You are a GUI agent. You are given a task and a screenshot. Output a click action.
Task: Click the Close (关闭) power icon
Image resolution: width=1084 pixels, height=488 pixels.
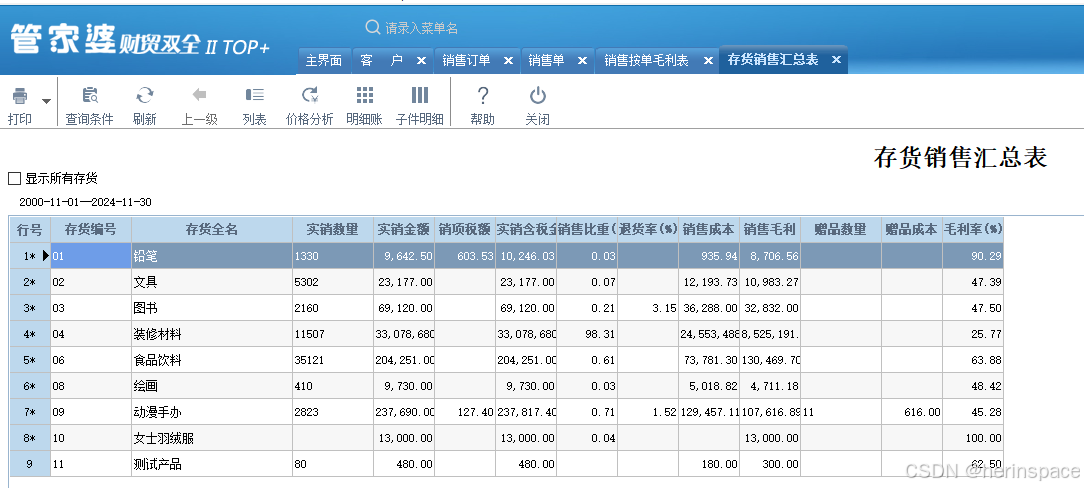tap(537, 96)
